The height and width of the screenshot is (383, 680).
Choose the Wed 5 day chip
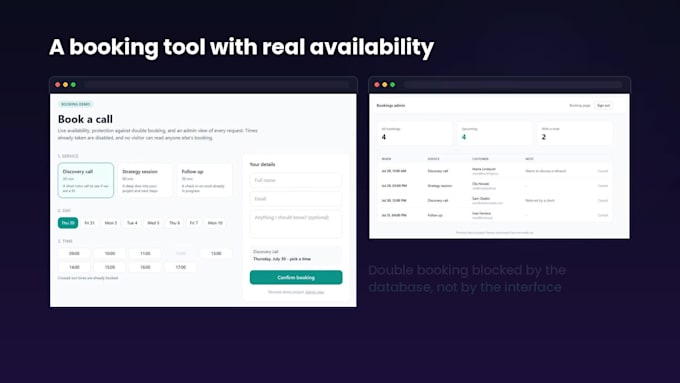(153, 223)
